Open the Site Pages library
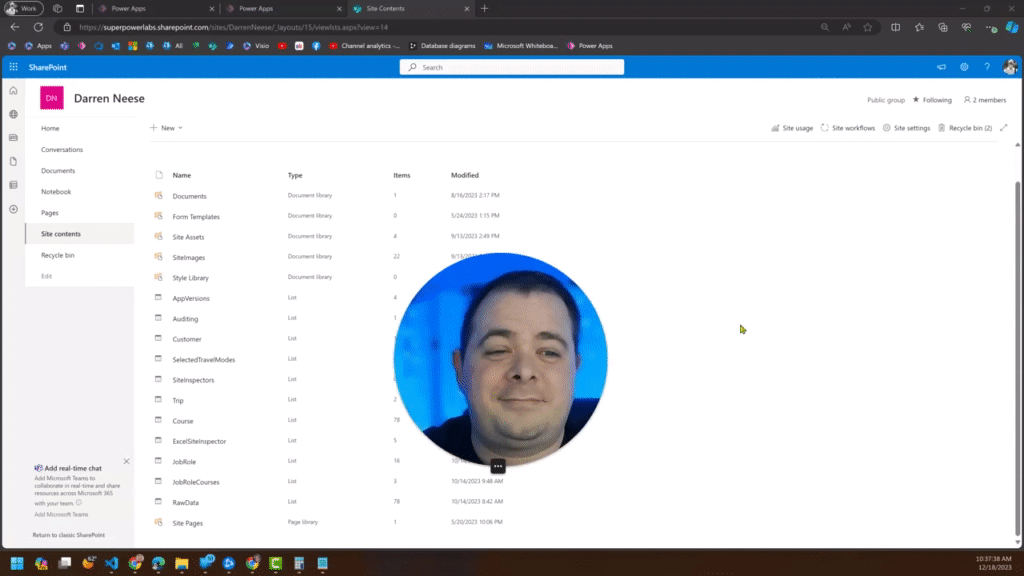This screenshot has width=1024, height=576. coord(187,523)
